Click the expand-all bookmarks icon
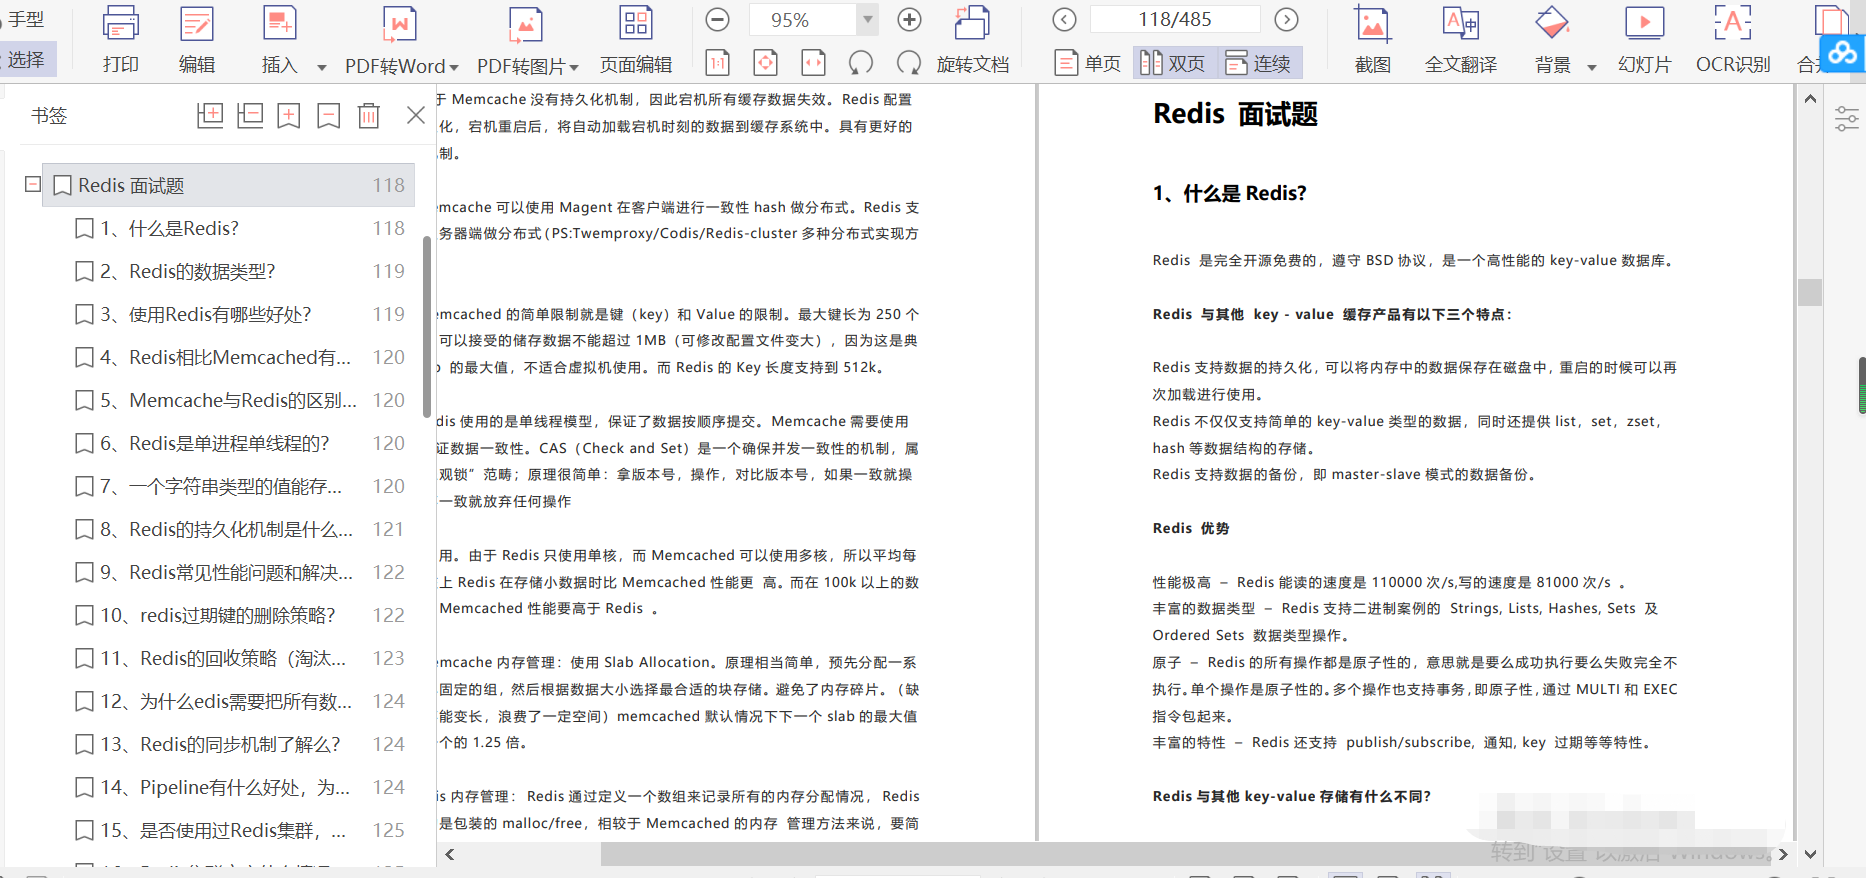Viewport: 1866px width, 878px height. pos(210,116)
